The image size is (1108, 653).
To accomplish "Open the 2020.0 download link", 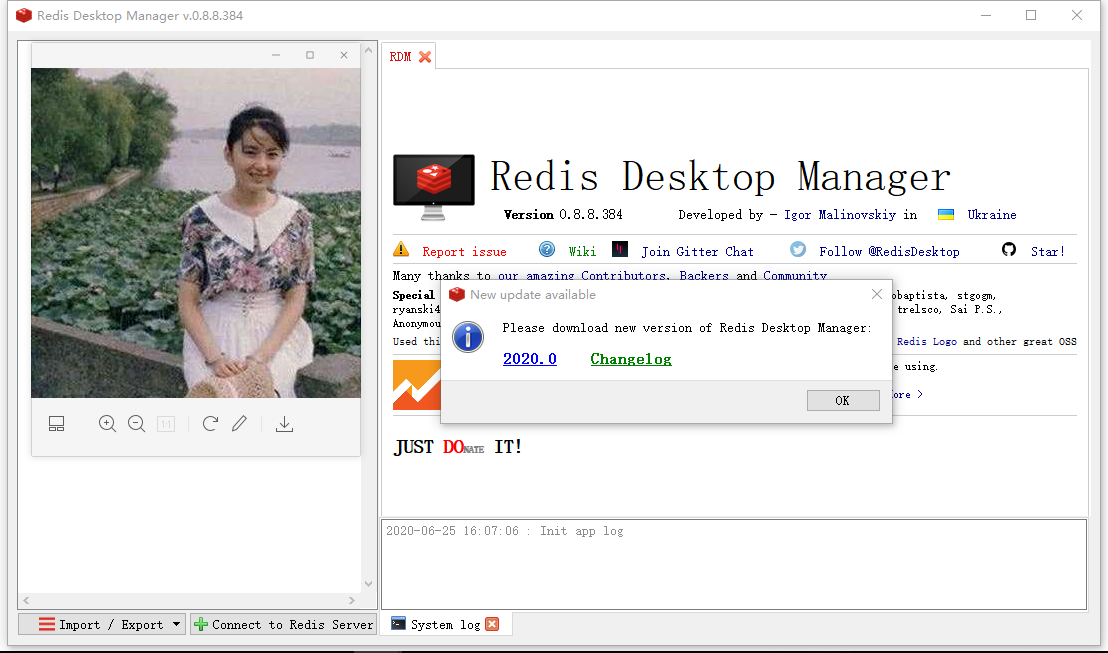I will (x=529, y=359).
